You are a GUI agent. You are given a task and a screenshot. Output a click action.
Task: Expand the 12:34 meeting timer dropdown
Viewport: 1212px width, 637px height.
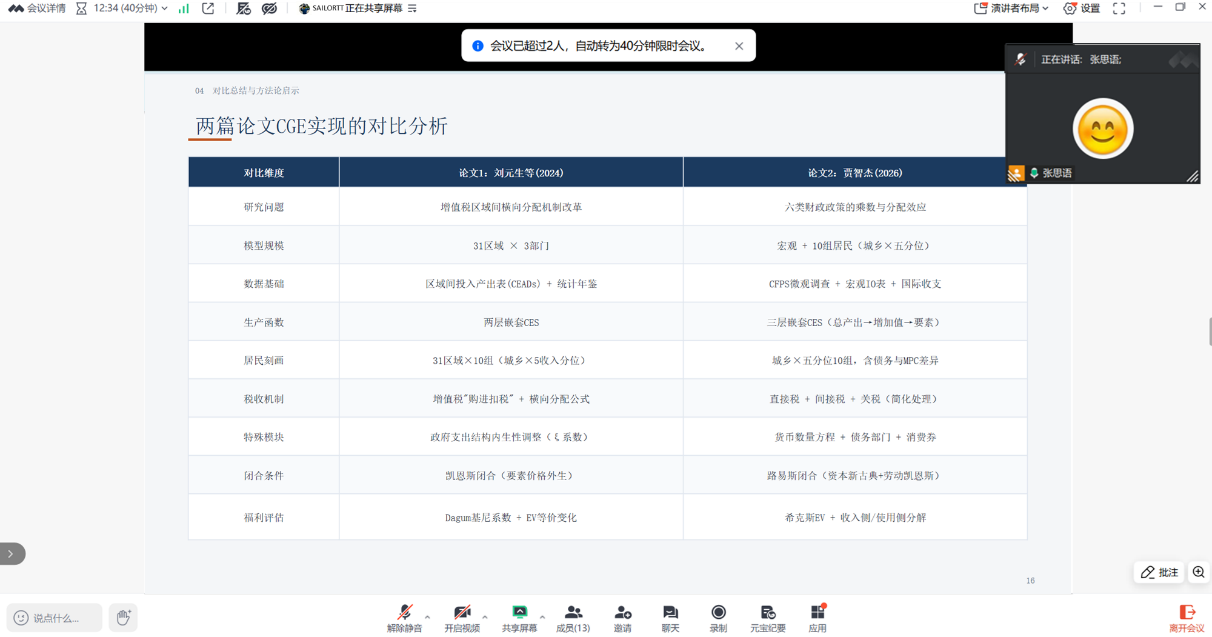[164, 9]
